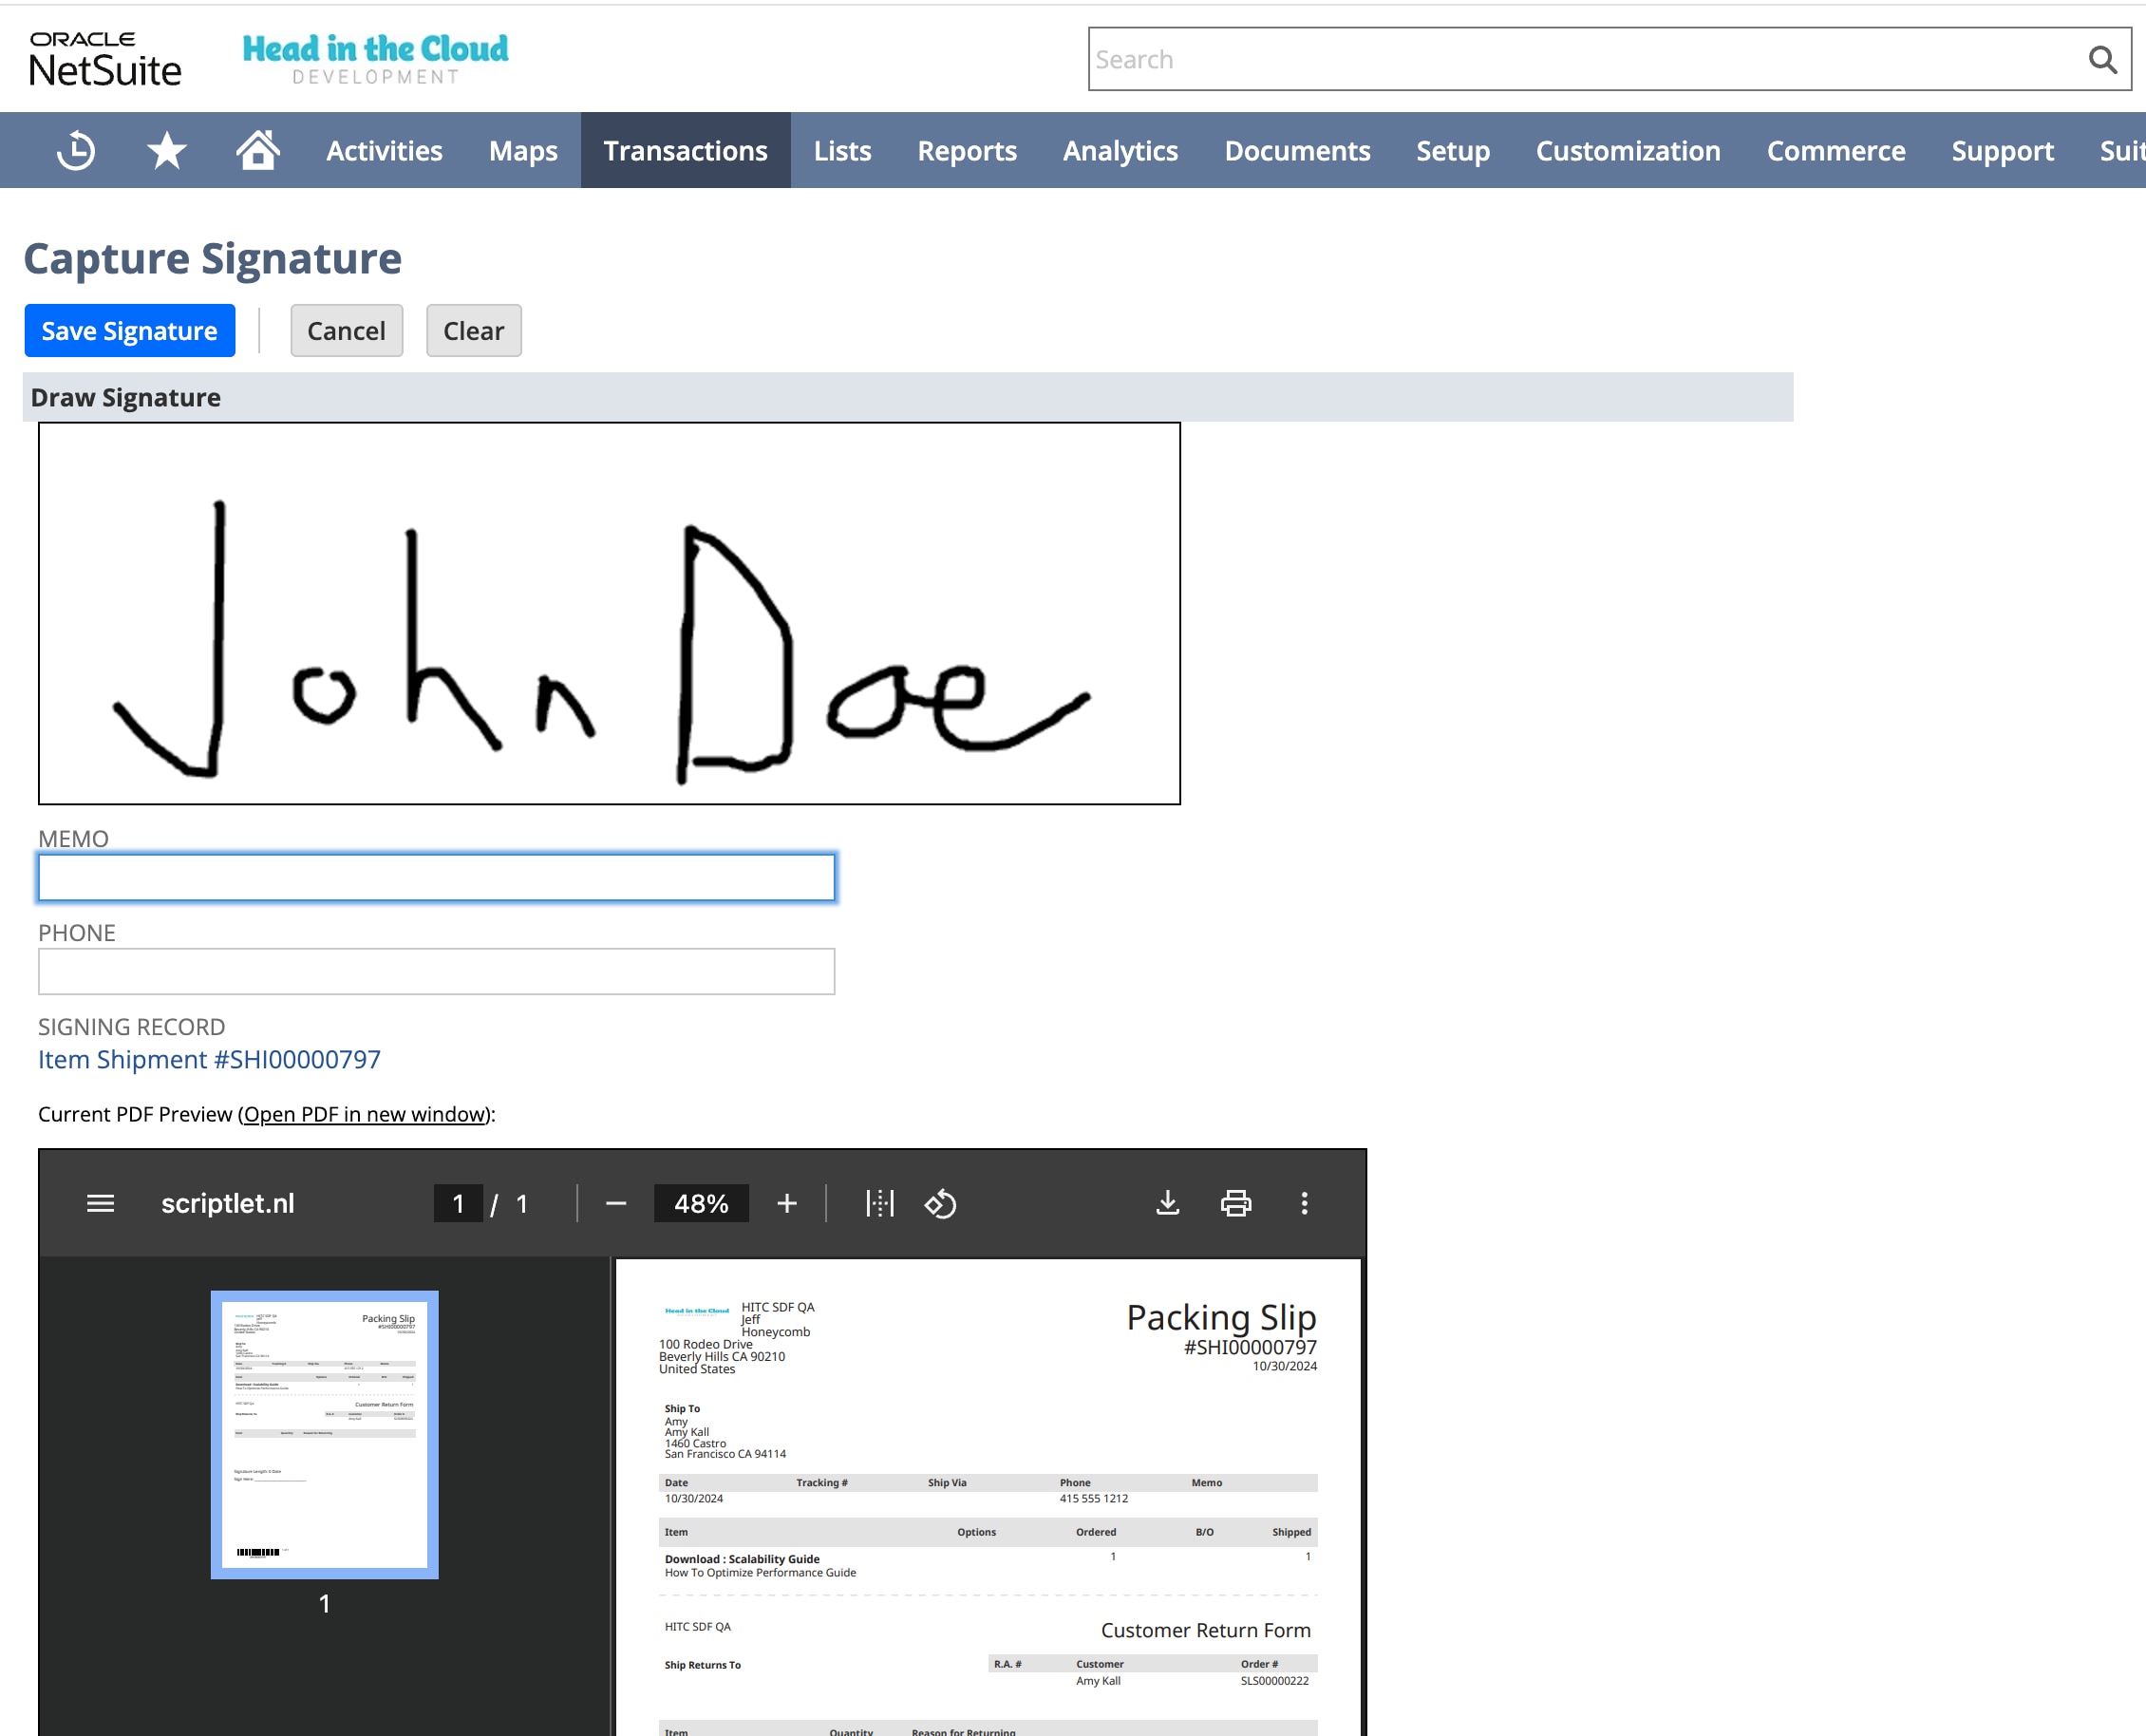The height and width of the screenshot is (1736, 2146).
Task: Select the page 1 thumbnail
Action: [324, 1434]
